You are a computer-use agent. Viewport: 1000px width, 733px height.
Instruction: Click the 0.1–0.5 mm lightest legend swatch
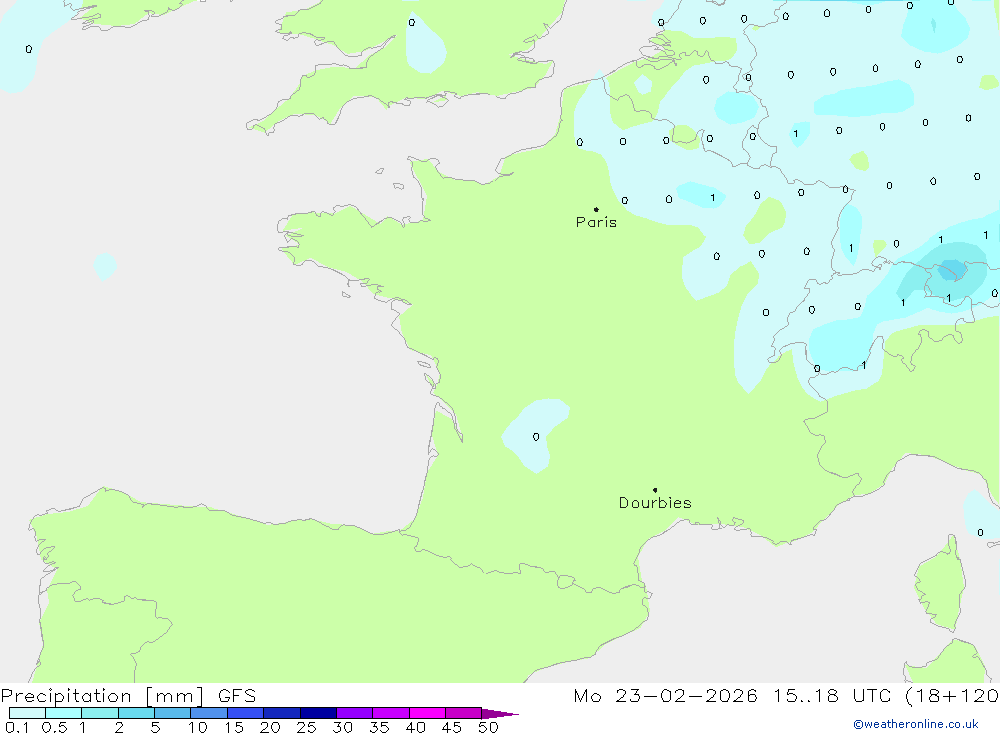point(27,714)
